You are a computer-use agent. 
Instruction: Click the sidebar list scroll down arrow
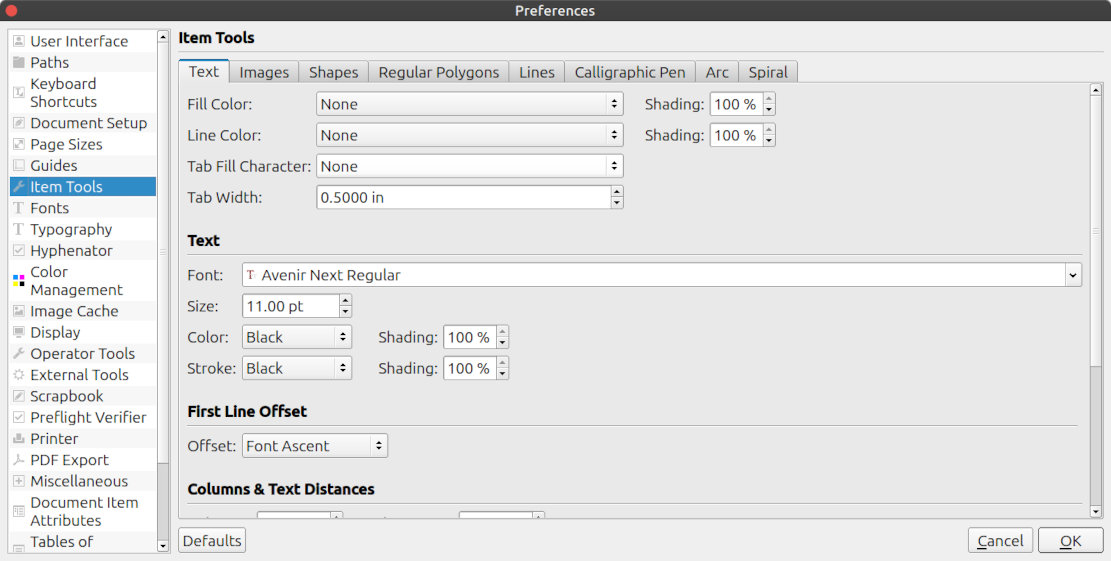coord(163,545)
